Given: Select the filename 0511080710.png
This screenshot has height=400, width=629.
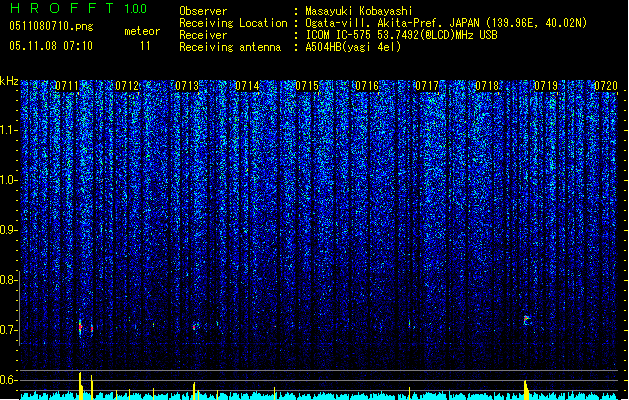Looking at the screenshot, I should tap(51, 26).
